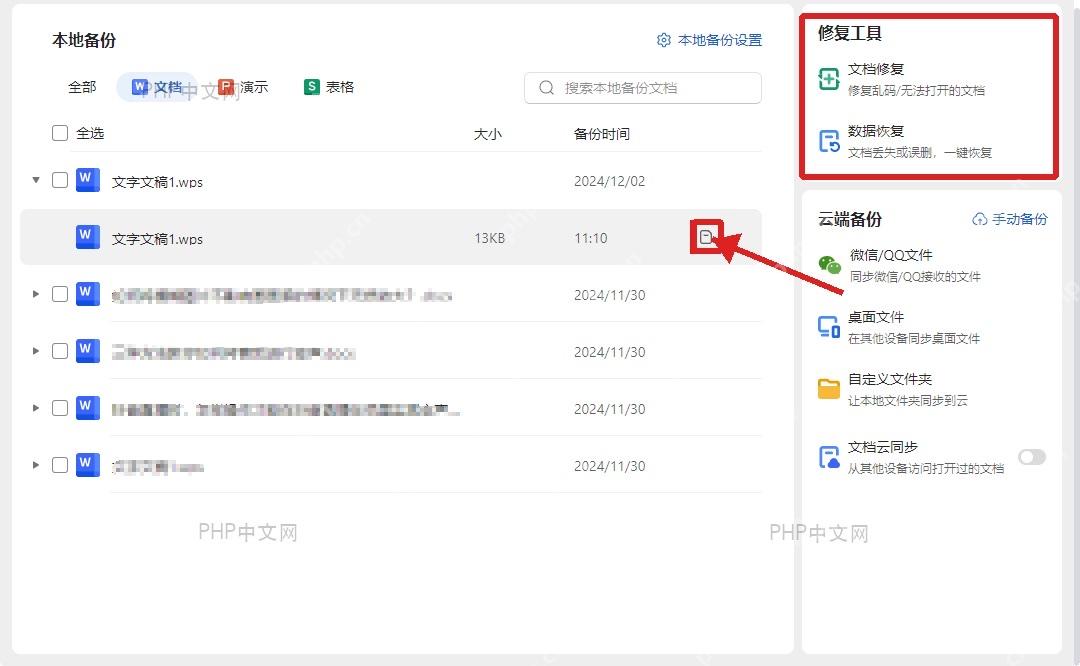Click the 文档丢失或误删，一键恢复 description

click(x=920, y=152)
